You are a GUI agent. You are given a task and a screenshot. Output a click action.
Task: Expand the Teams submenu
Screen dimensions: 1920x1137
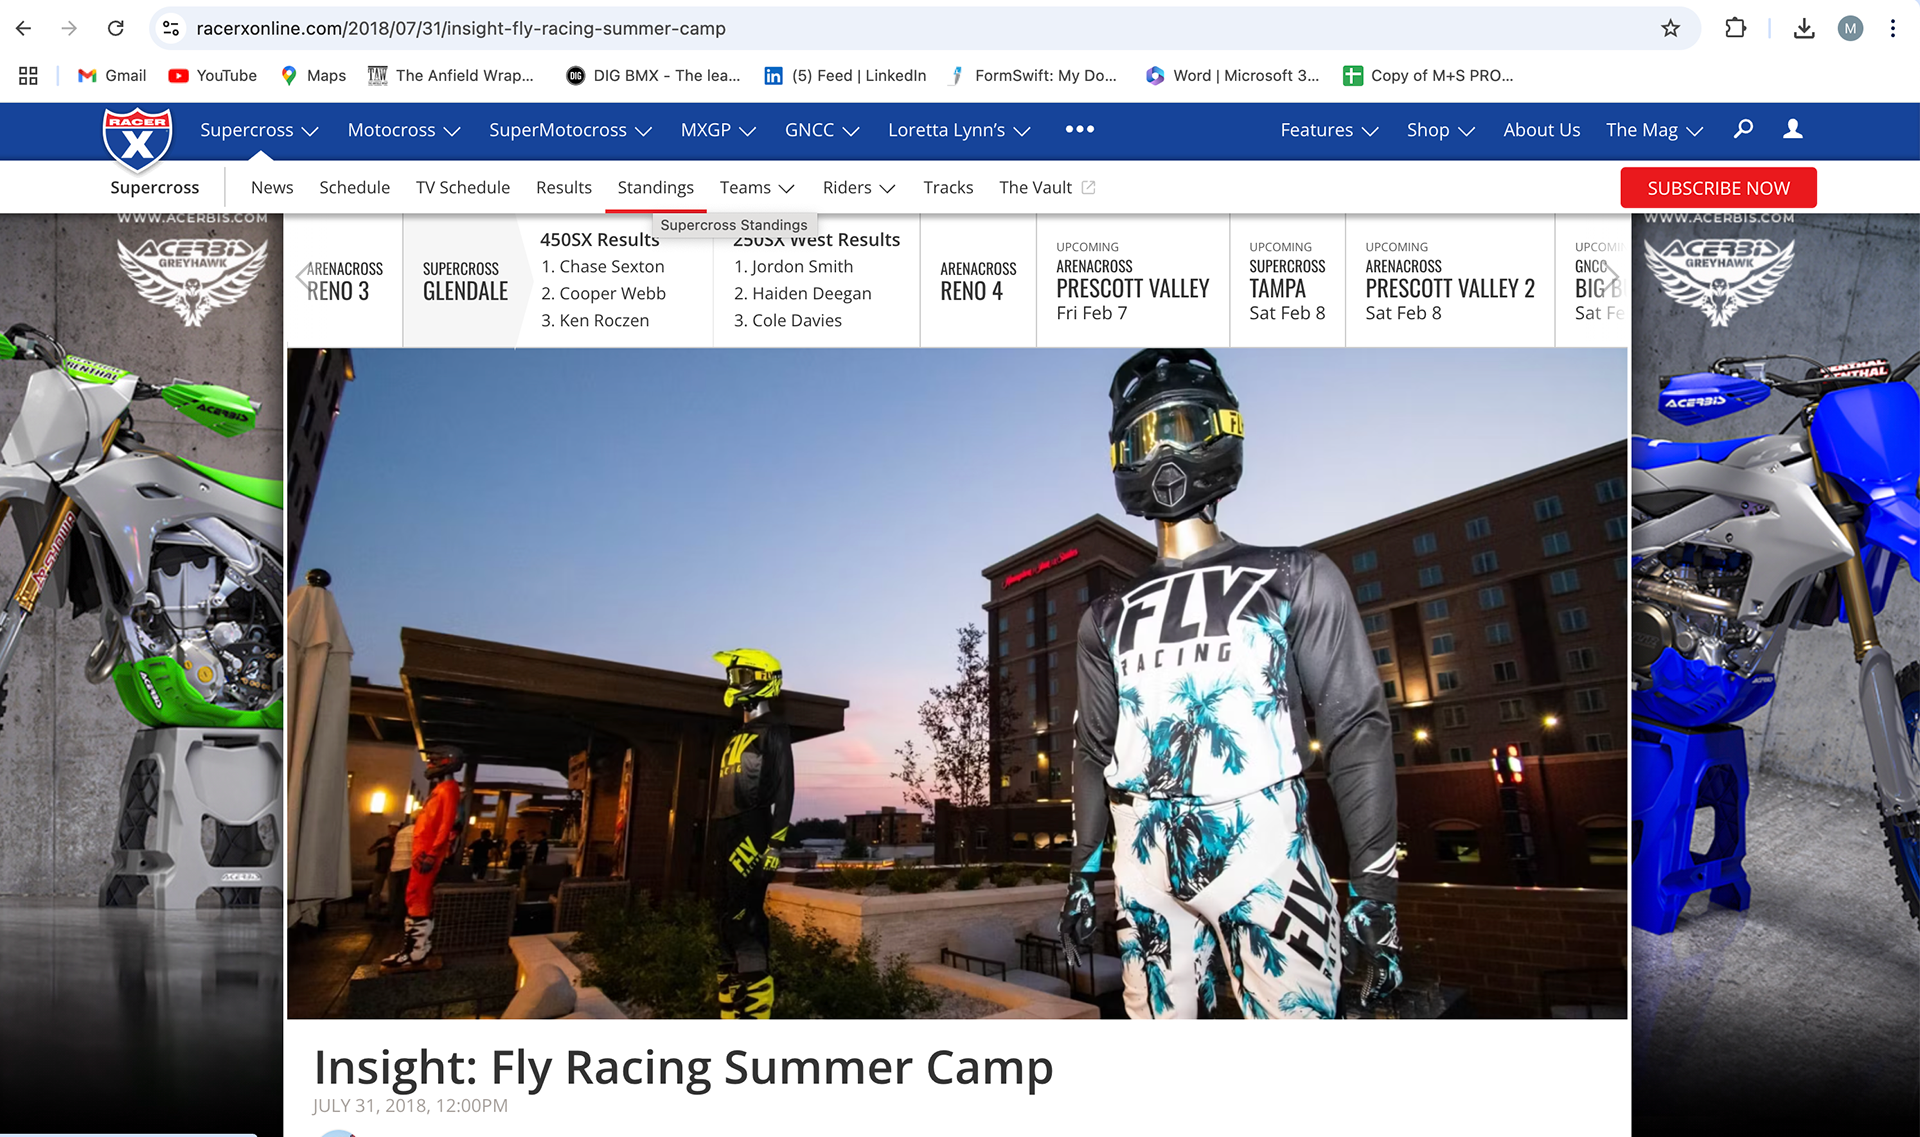coord(757,187)
